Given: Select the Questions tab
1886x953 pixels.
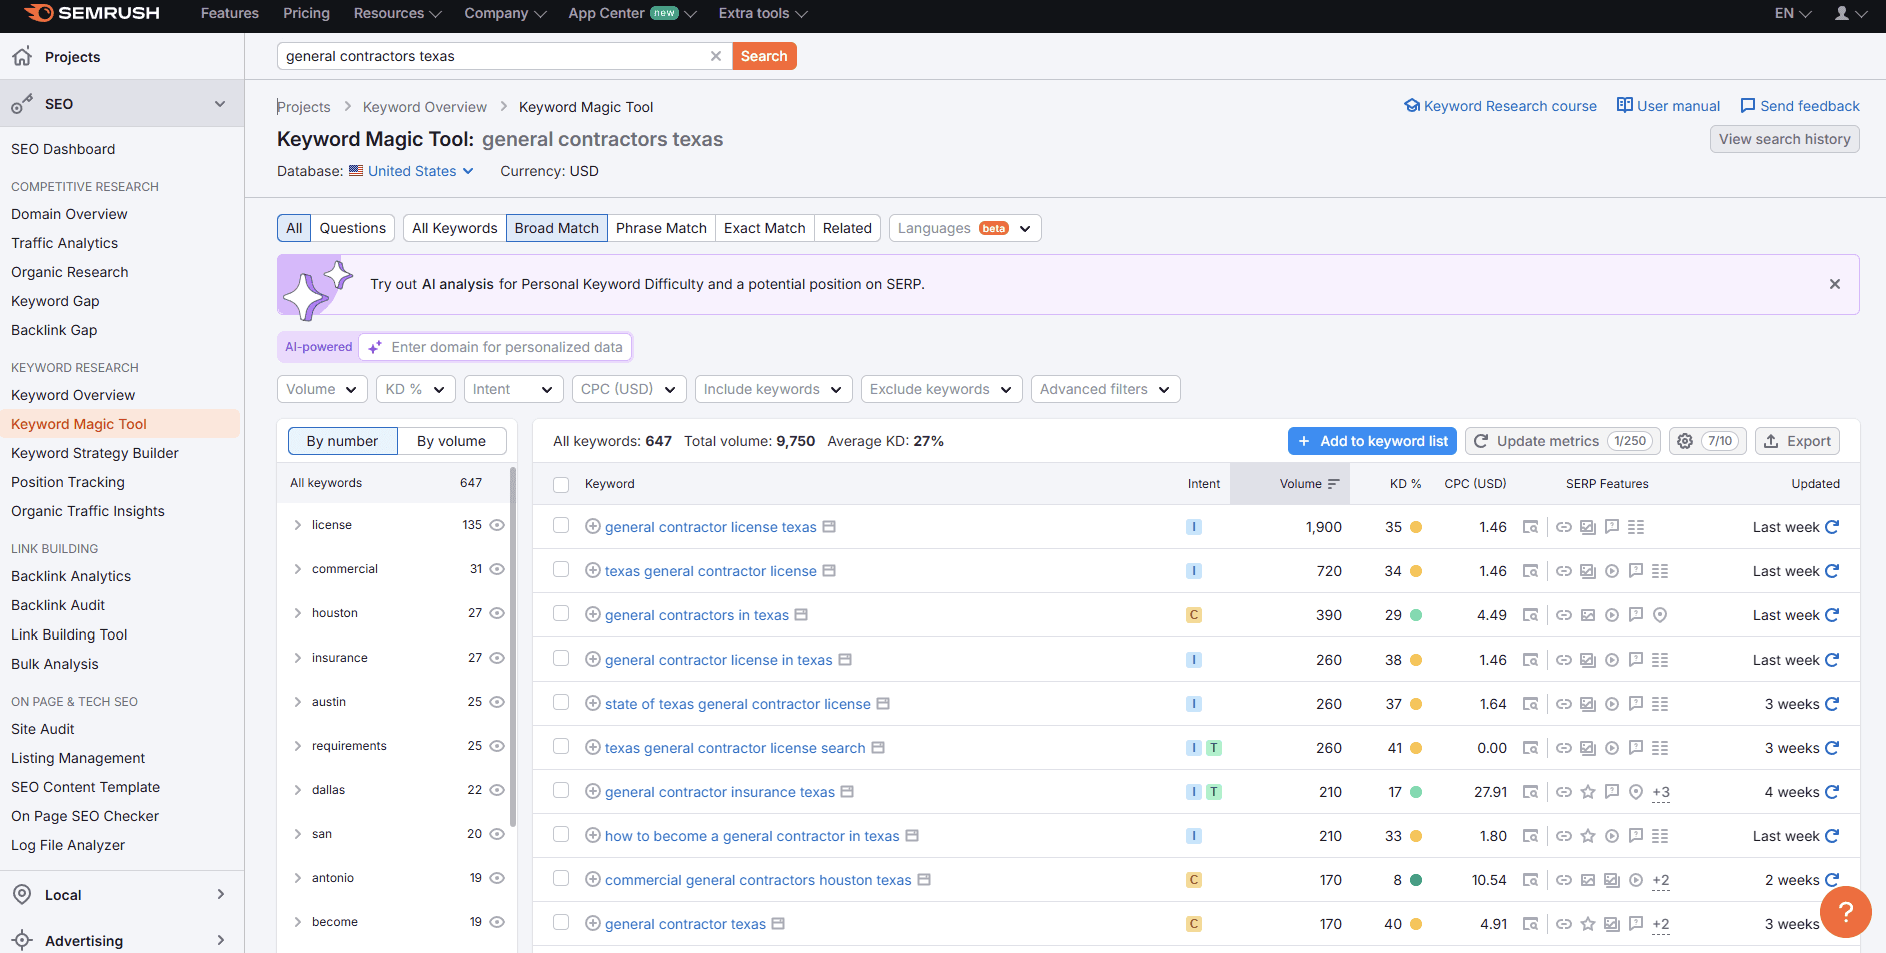Looking at the screenshot, I should (353, 228).
